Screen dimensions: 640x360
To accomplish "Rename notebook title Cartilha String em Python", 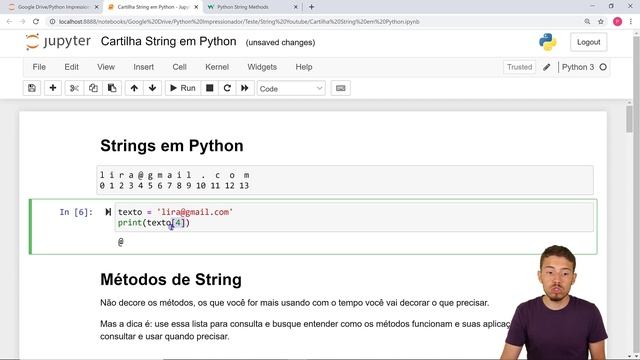I will [168, 42].
